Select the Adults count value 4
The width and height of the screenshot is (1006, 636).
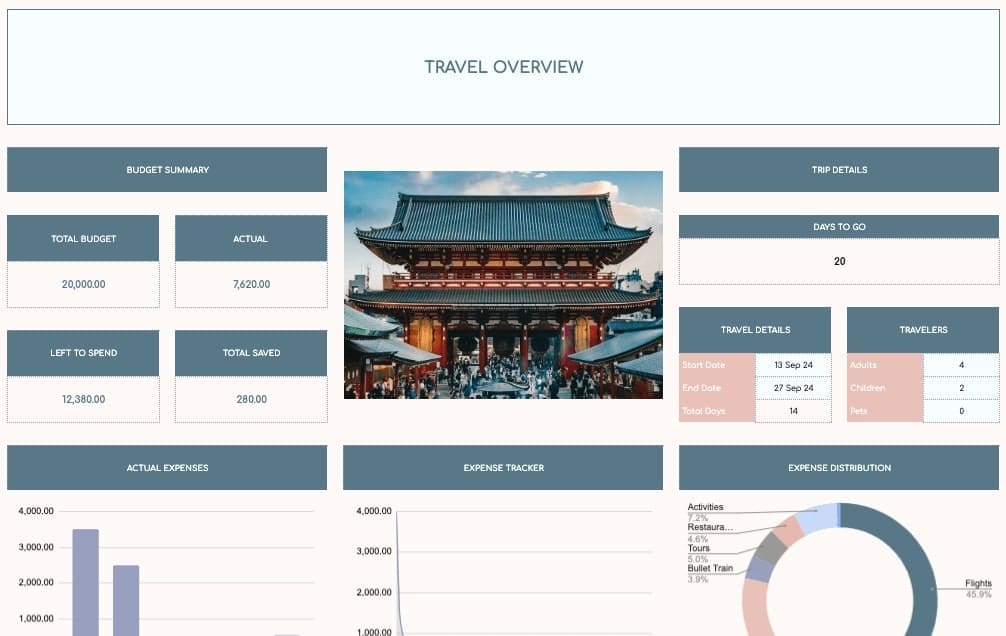[961, 365]
